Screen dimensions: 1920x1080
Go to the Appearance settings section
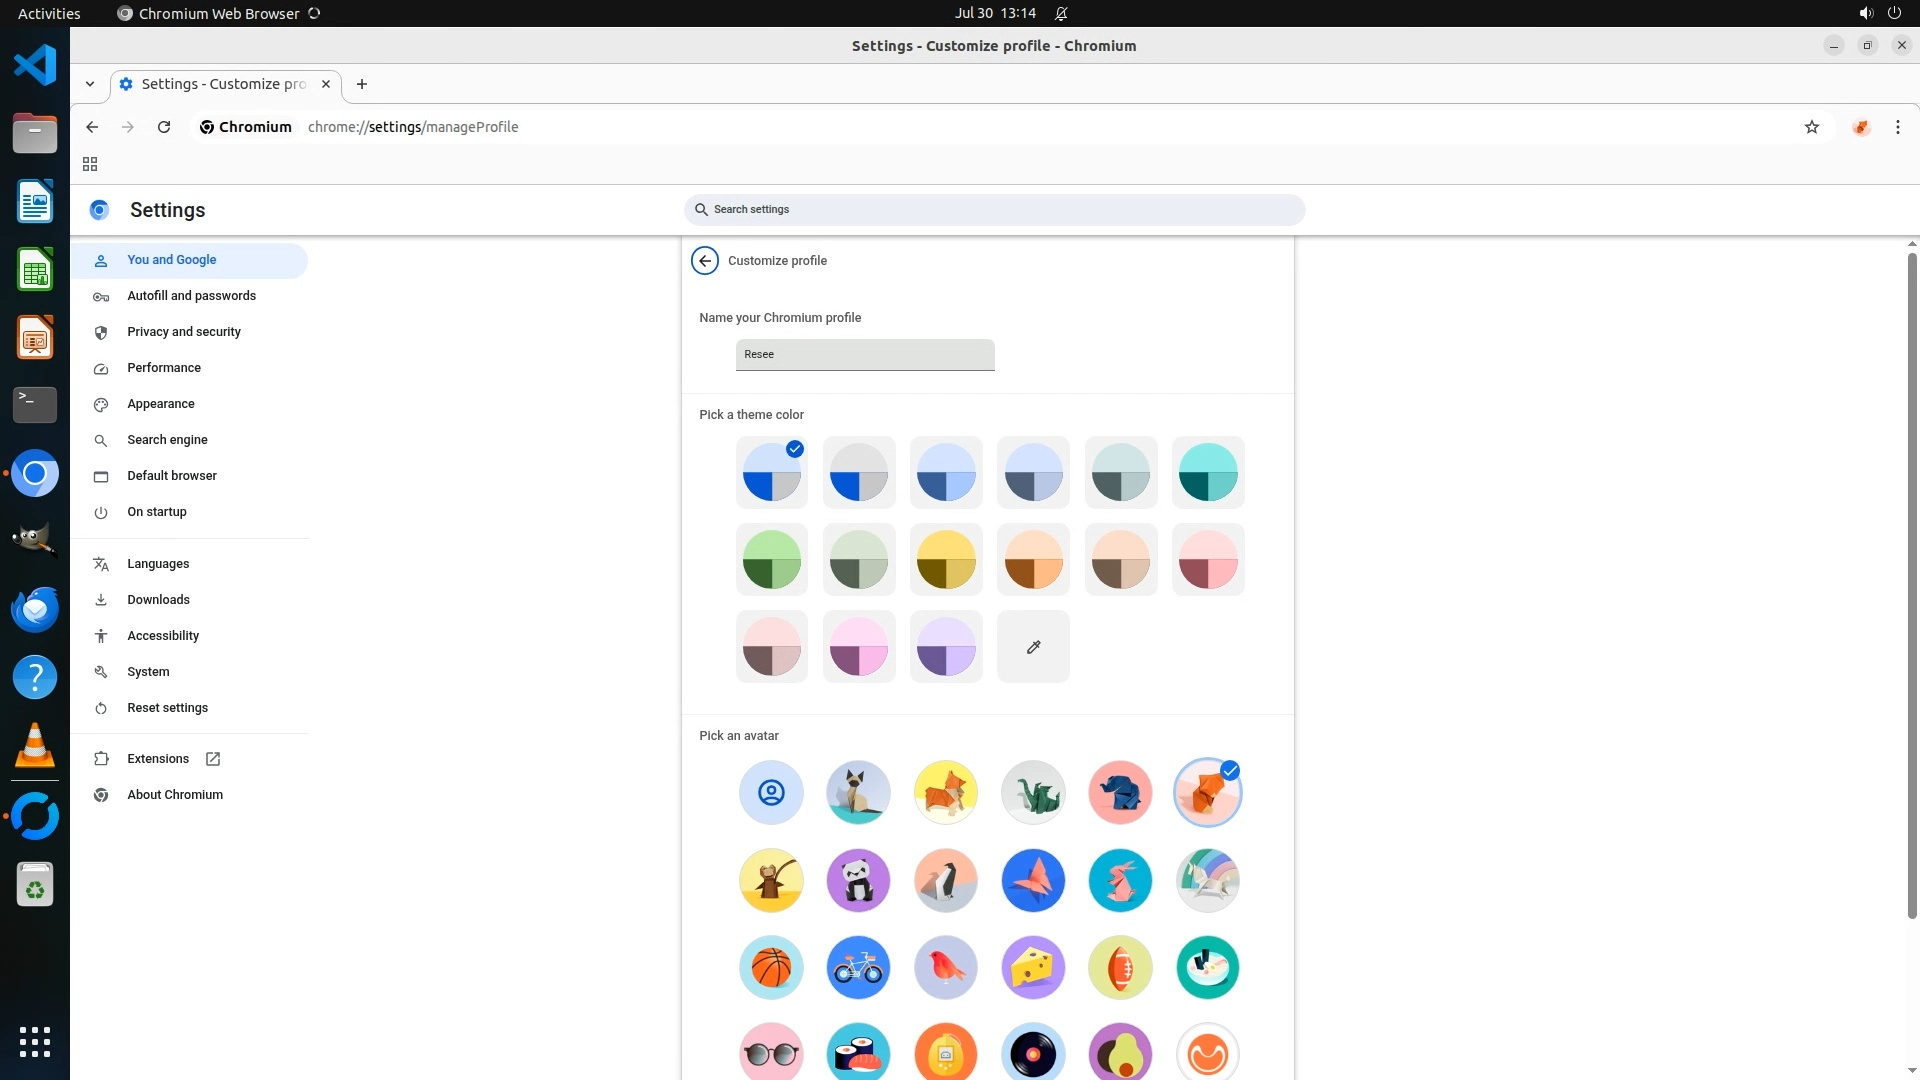pyautogui.click(x=161, y=404)
